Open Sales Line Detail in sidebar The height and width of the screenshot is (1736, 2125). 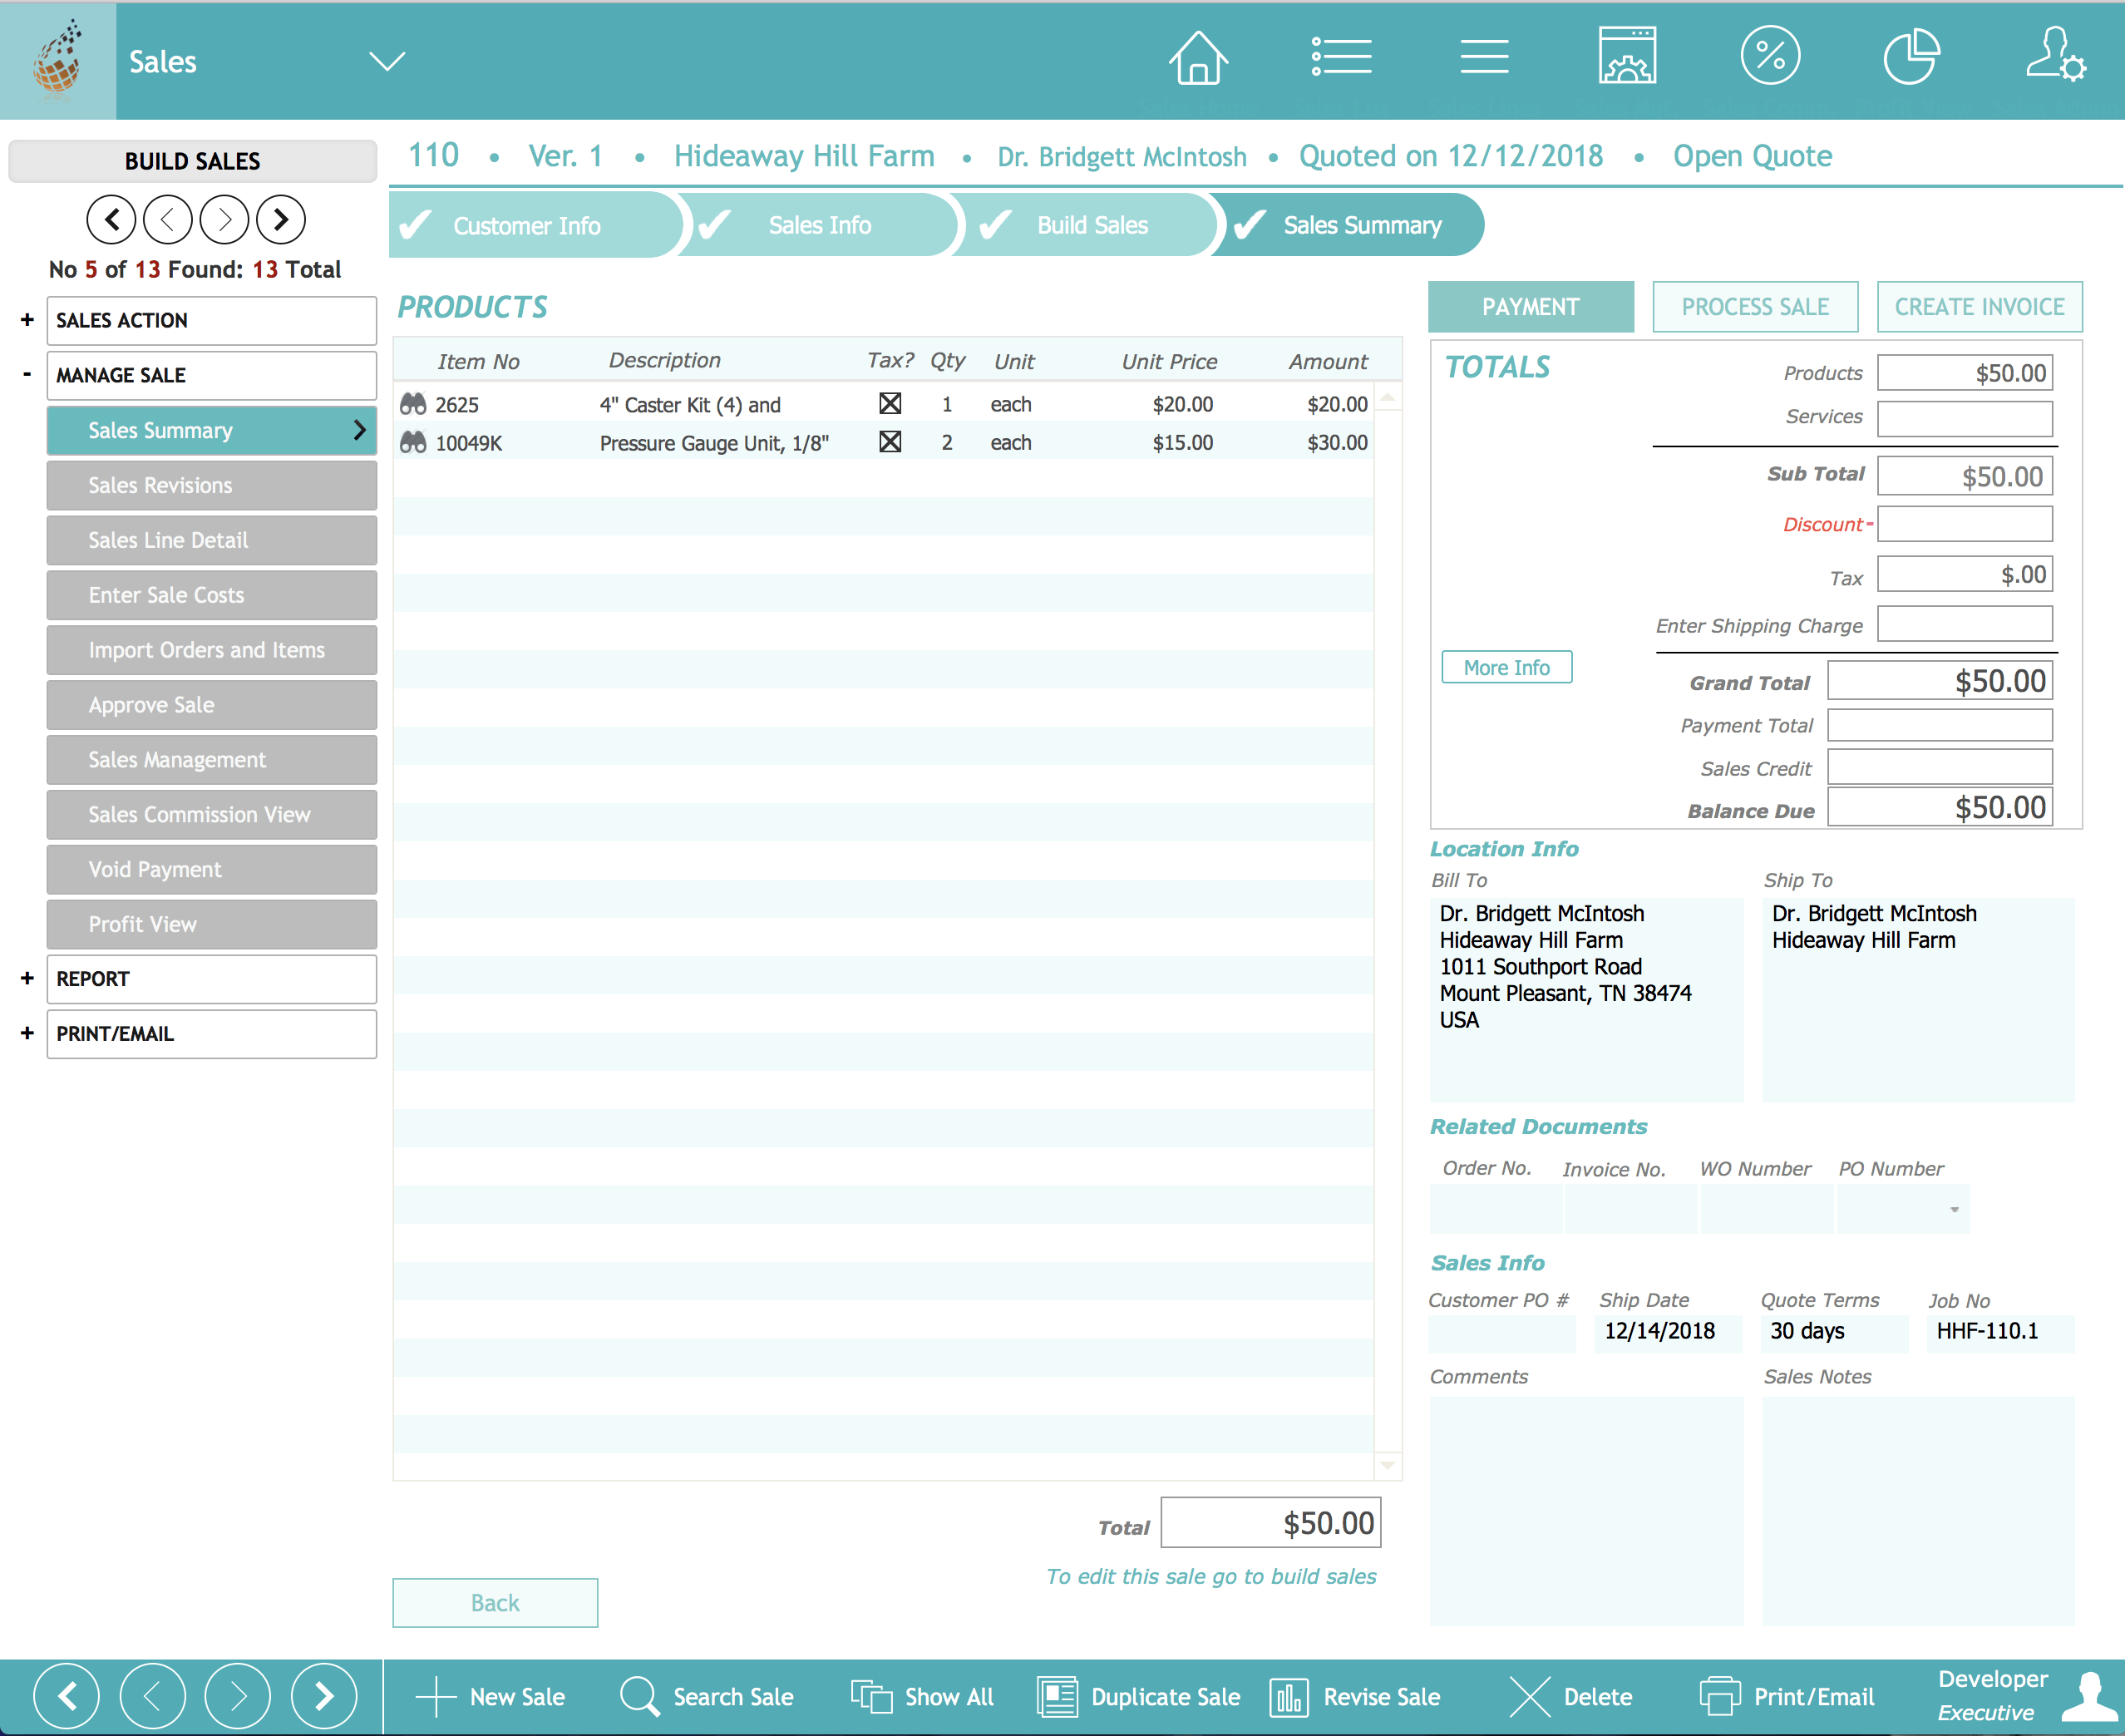coord(212,540)
